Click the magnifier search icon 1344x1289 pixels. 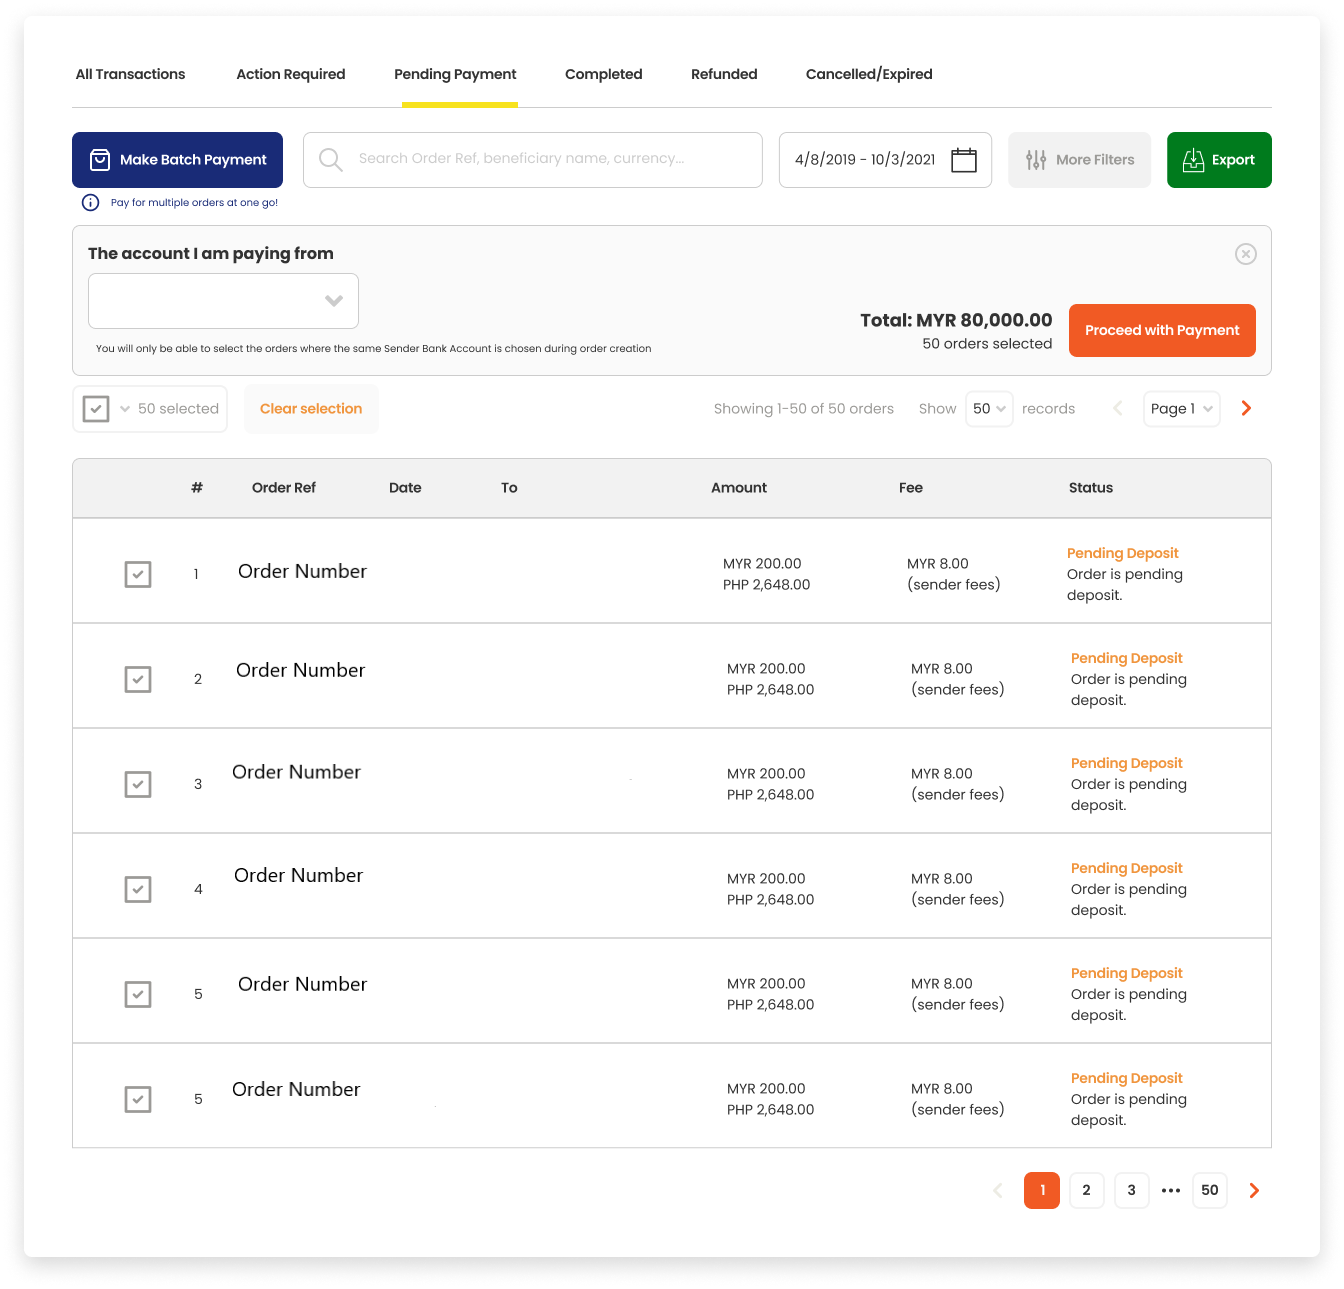pos(330,160)
